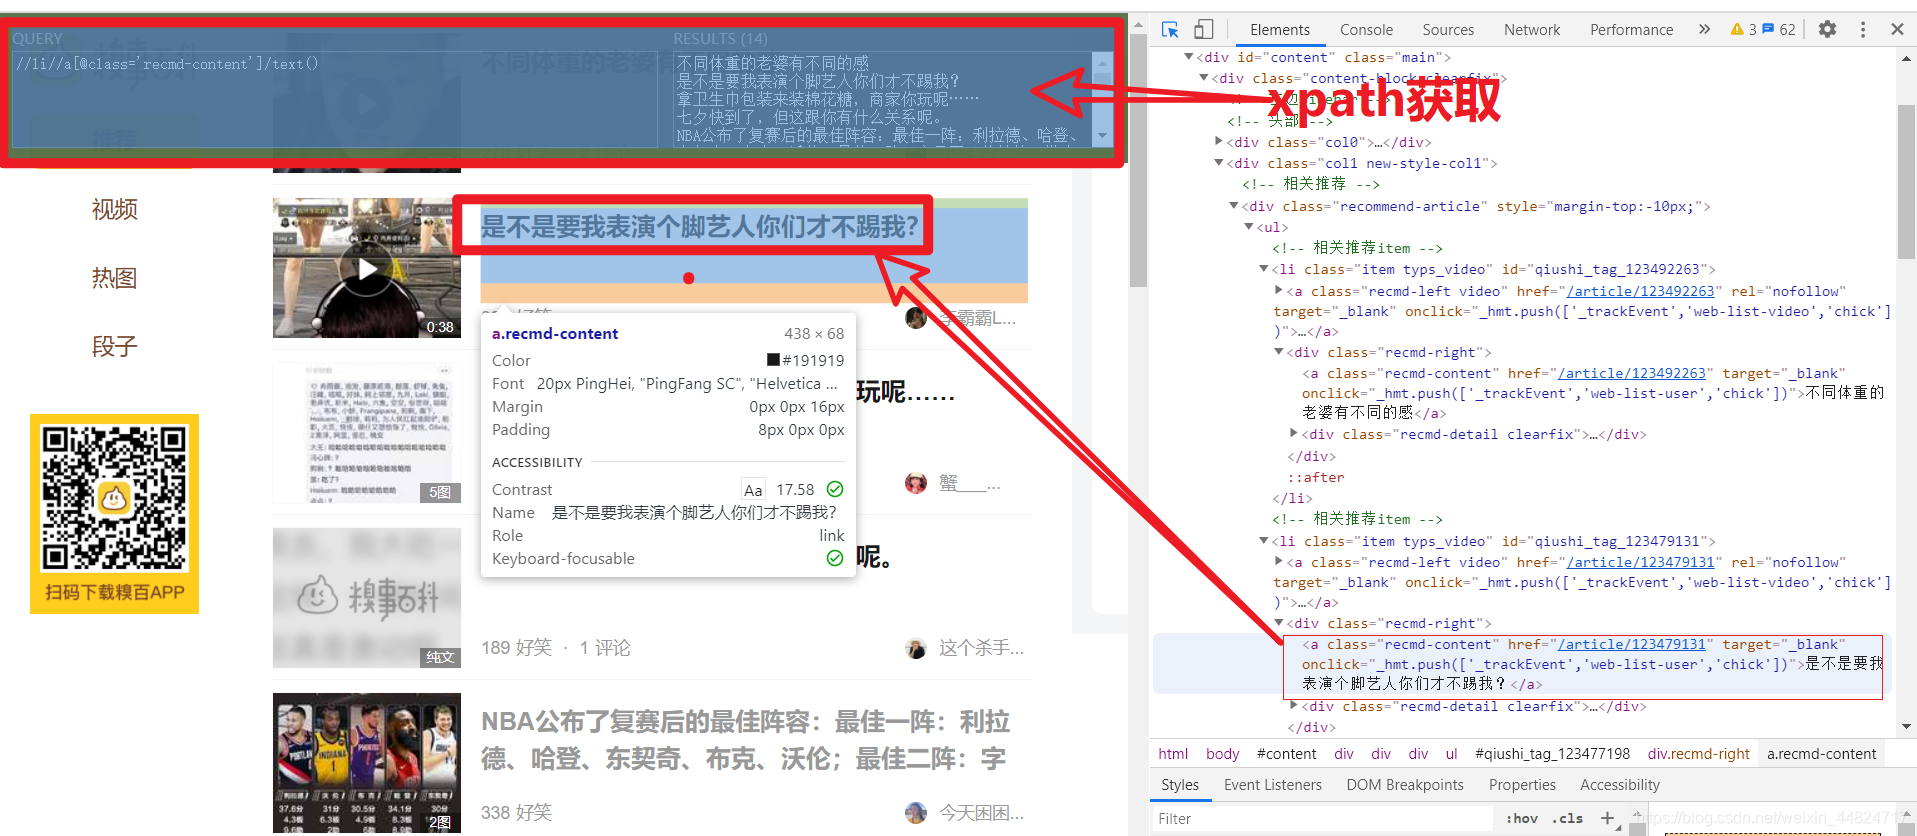Open recmd-content href /article/123492263 link
The image size is (1917, 836).
point(1632,373)
